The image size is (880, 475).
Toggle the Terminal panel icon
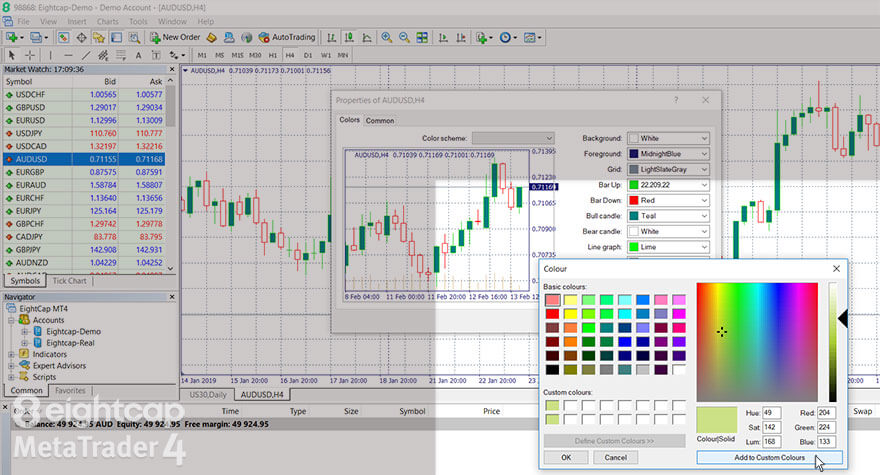[116, 38]
